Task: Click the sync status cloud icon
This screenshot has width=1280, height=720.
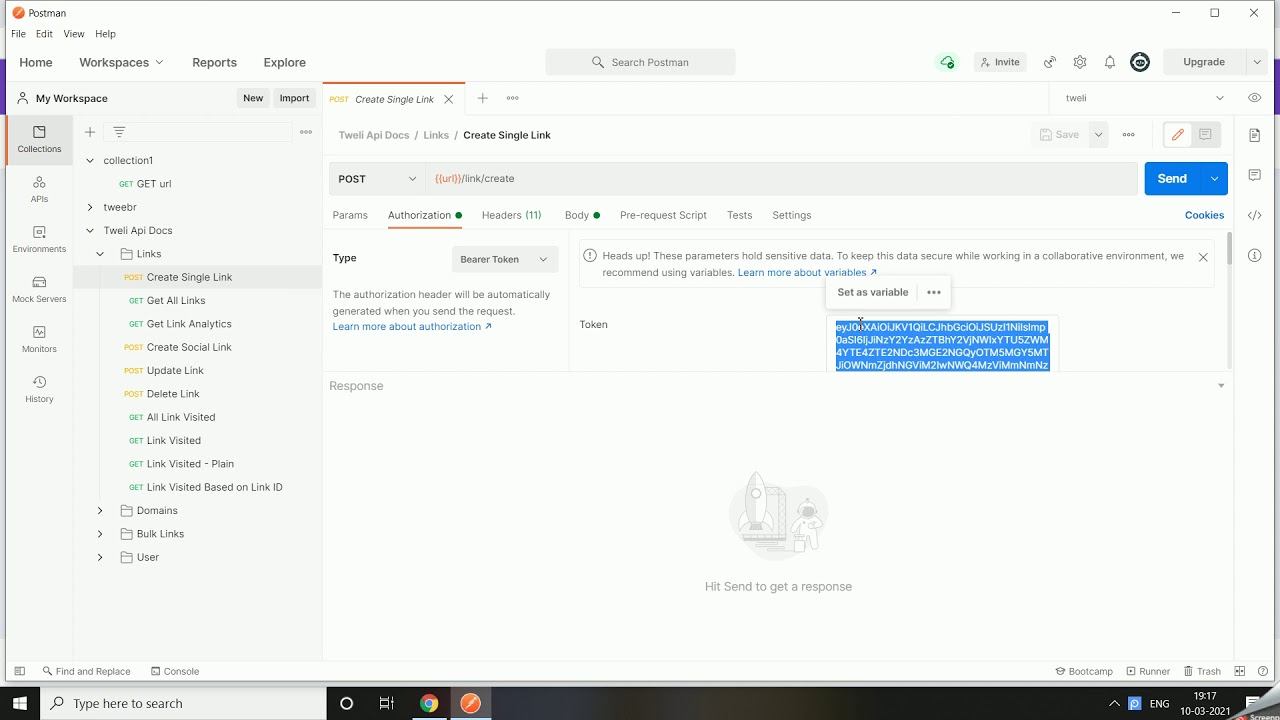Action: coord(947,62)
